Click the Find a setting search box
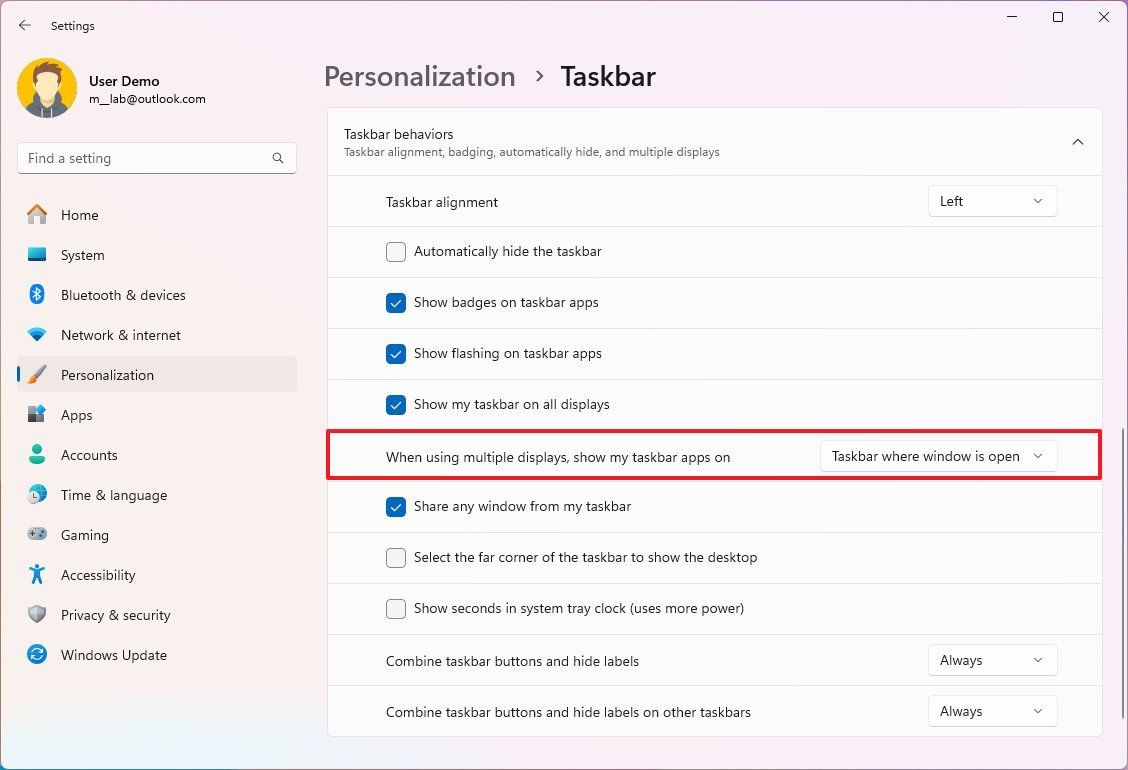 pyautogui.click(x=156, y=158)
